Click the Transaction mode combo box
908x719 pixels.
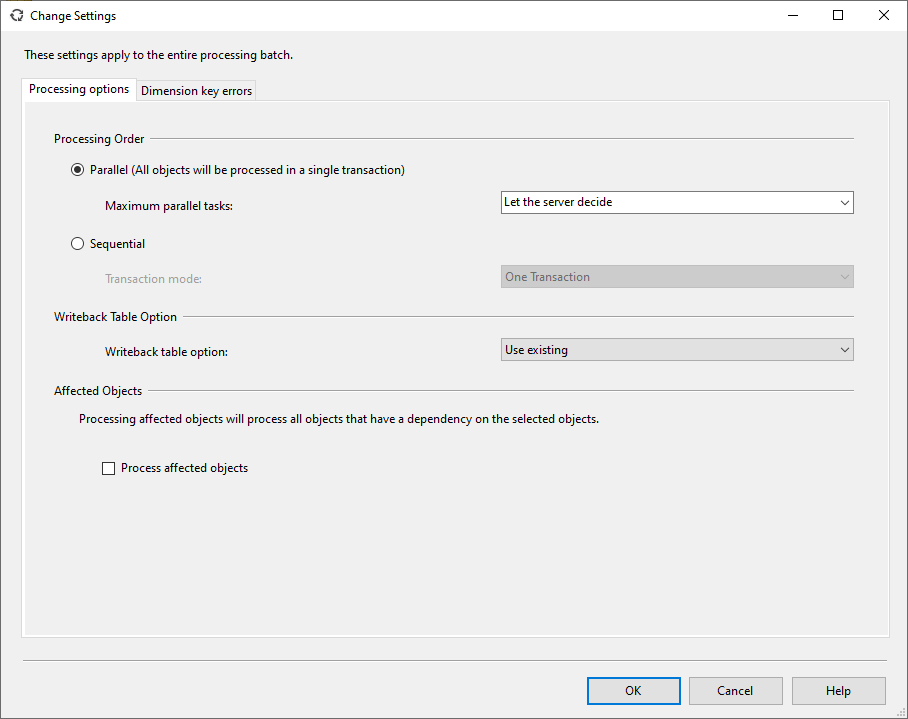[677, 277]
